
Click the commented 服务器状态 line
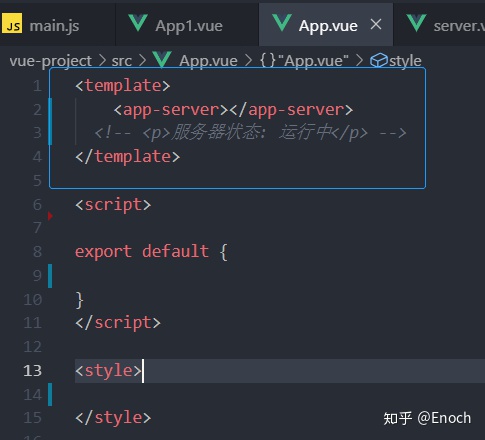251,133
